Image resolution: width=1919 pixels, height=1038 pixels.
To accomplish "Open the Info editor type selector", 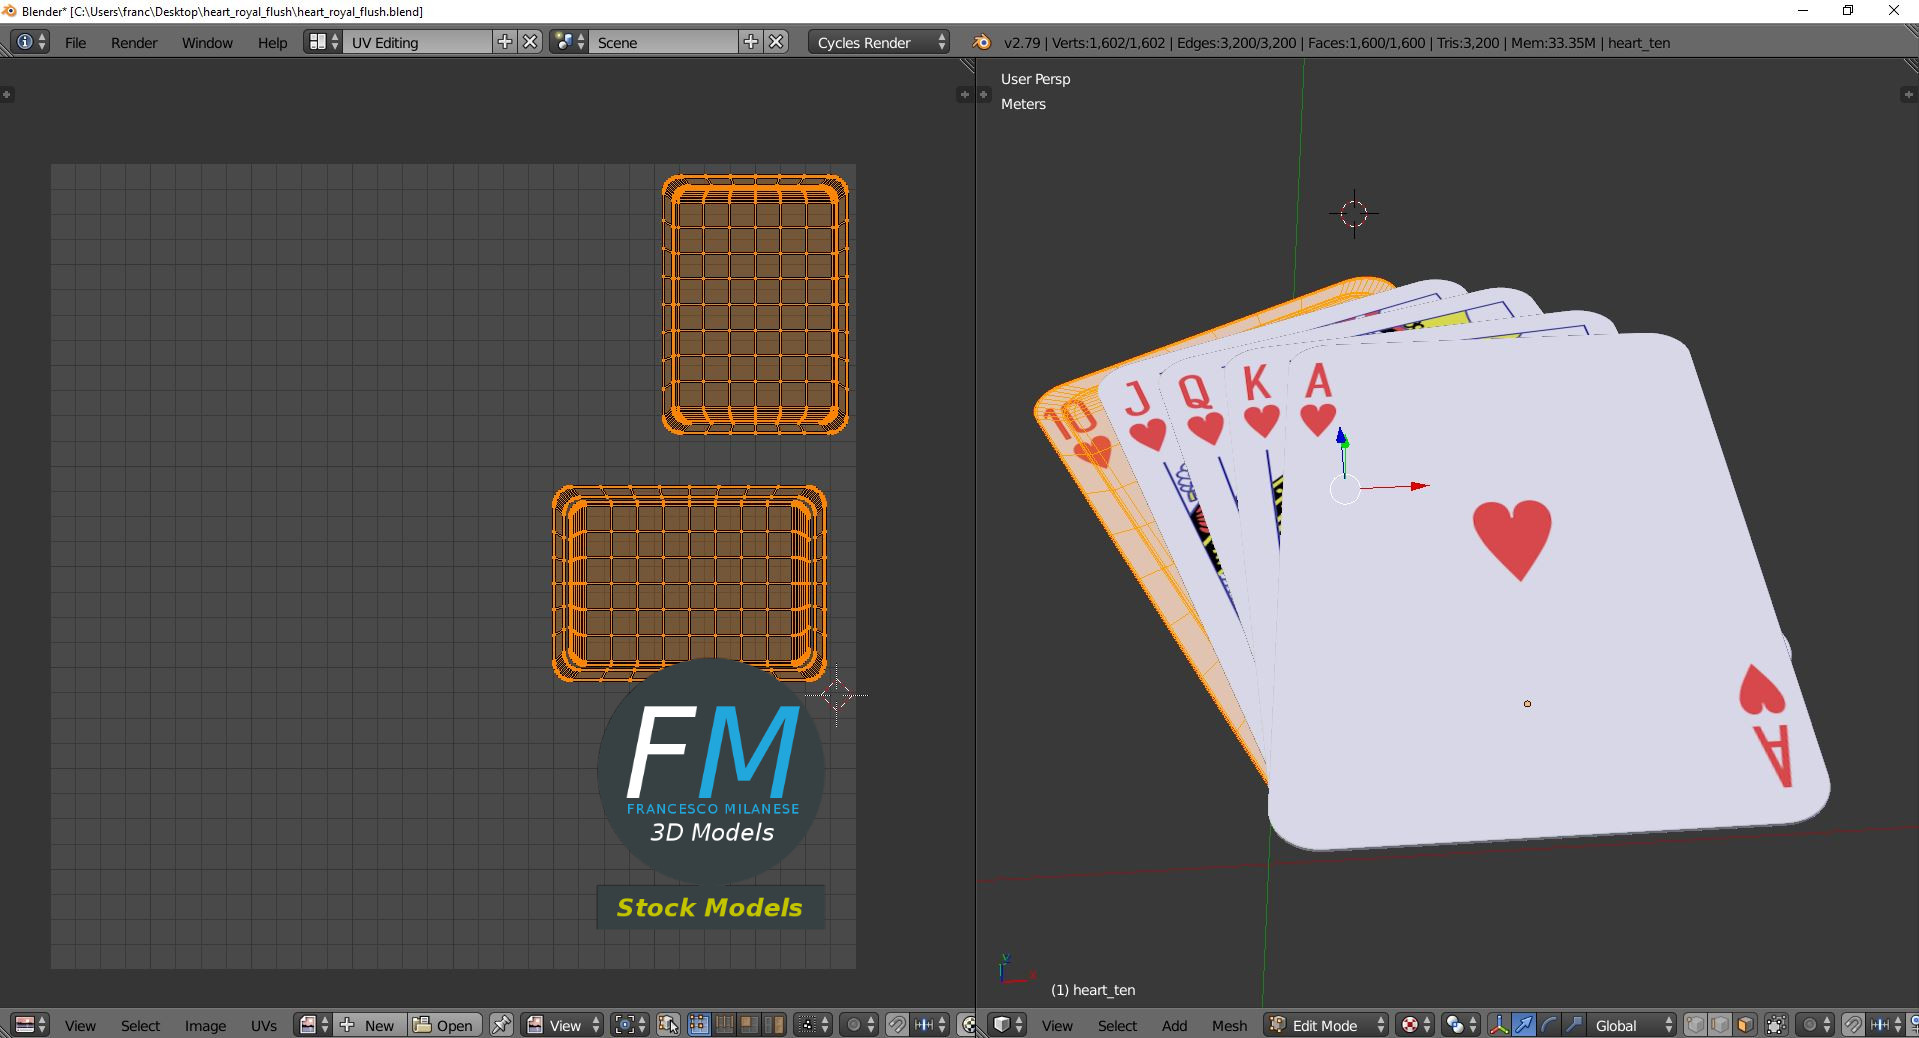I will pyautogui.click(x=30, y=42).
